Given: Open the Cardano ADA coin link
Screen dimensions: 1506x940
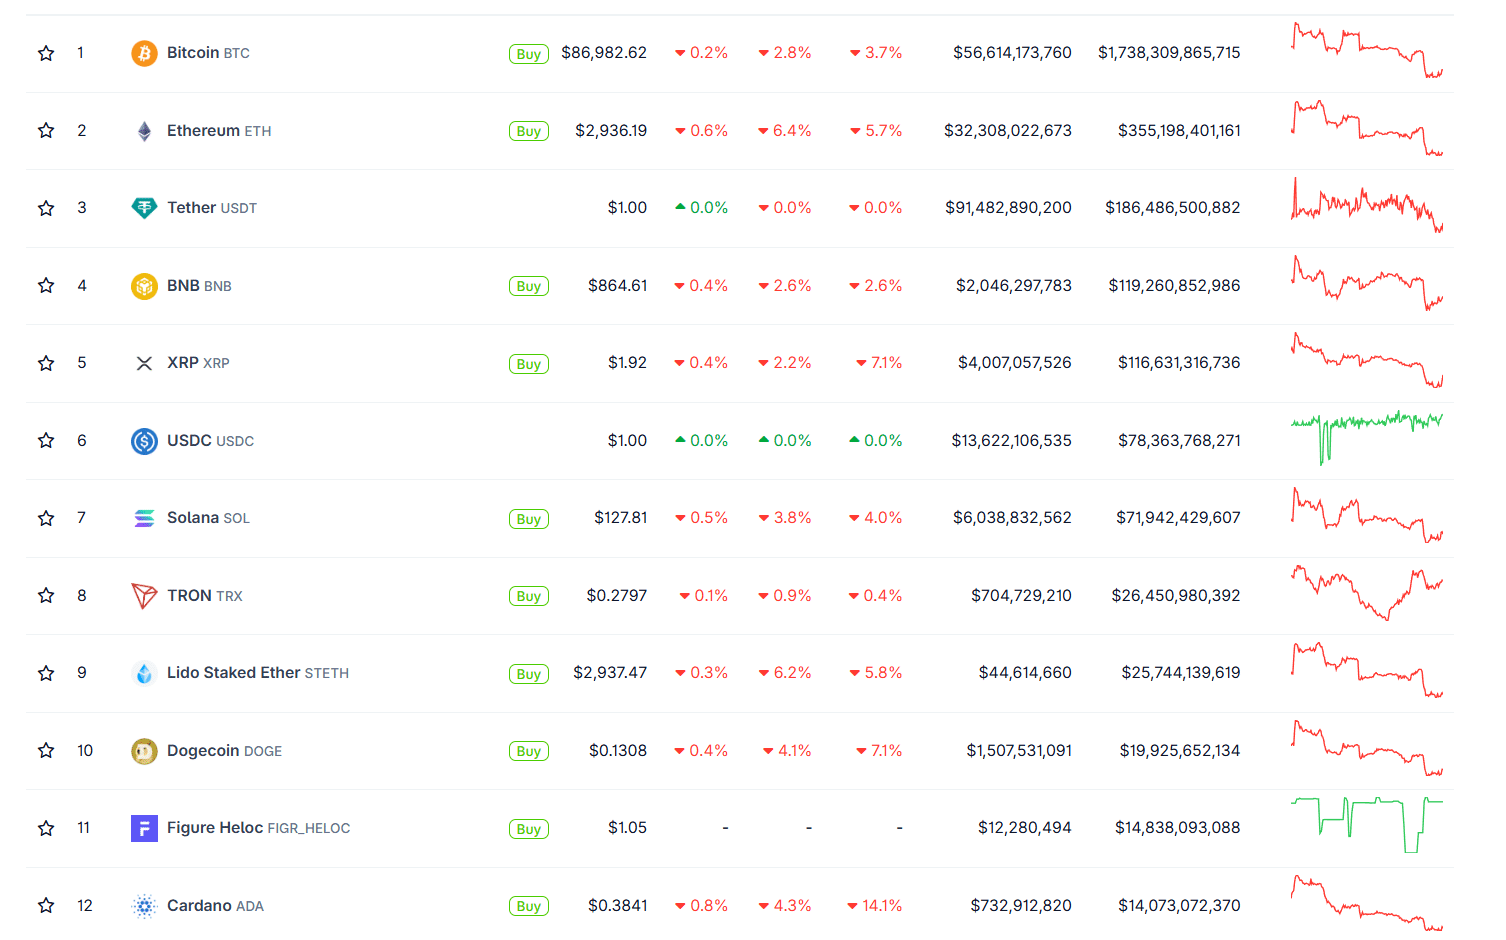Looking at the screenshot, I should click(215, 906).
